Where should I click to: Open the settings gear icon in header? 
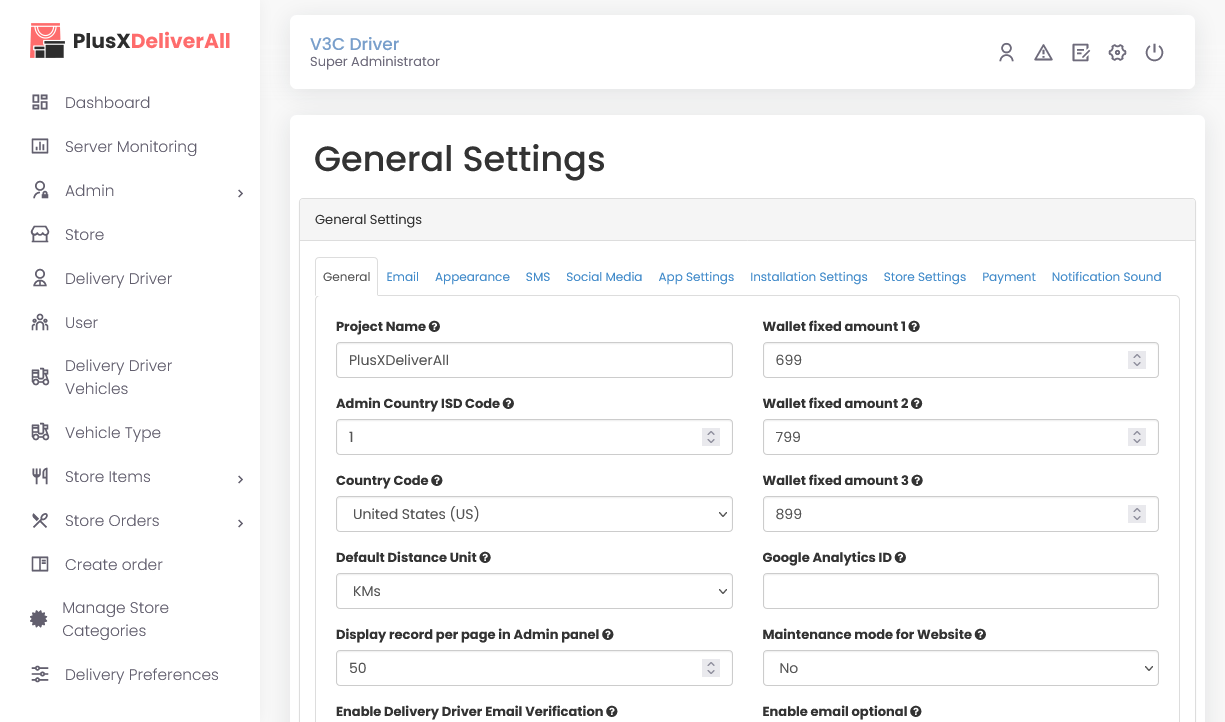click(x=1117, y=53)
